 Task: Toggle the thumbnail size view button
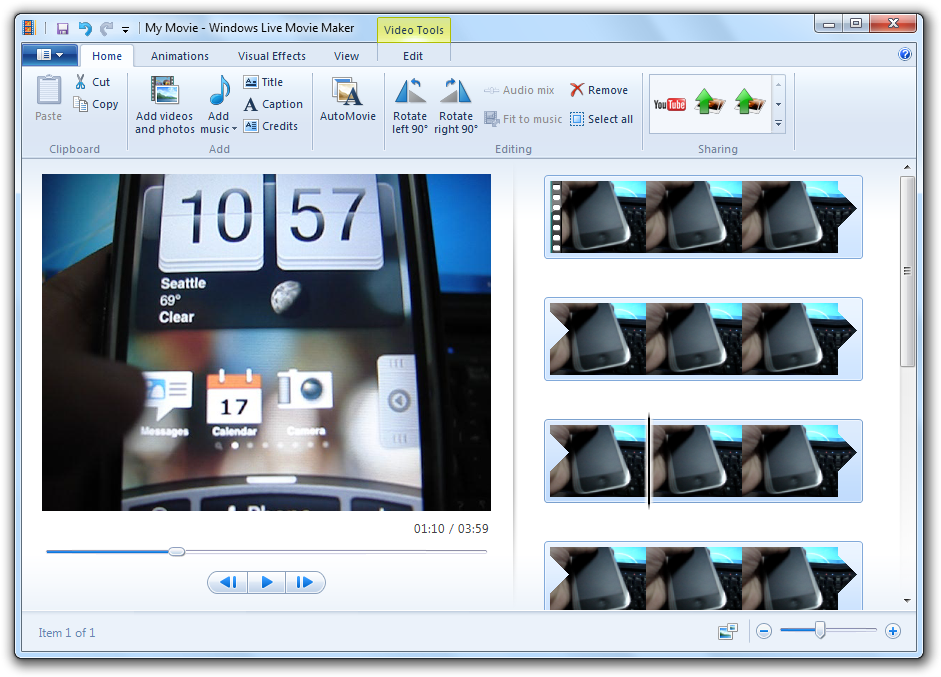[x=727, y=632]
